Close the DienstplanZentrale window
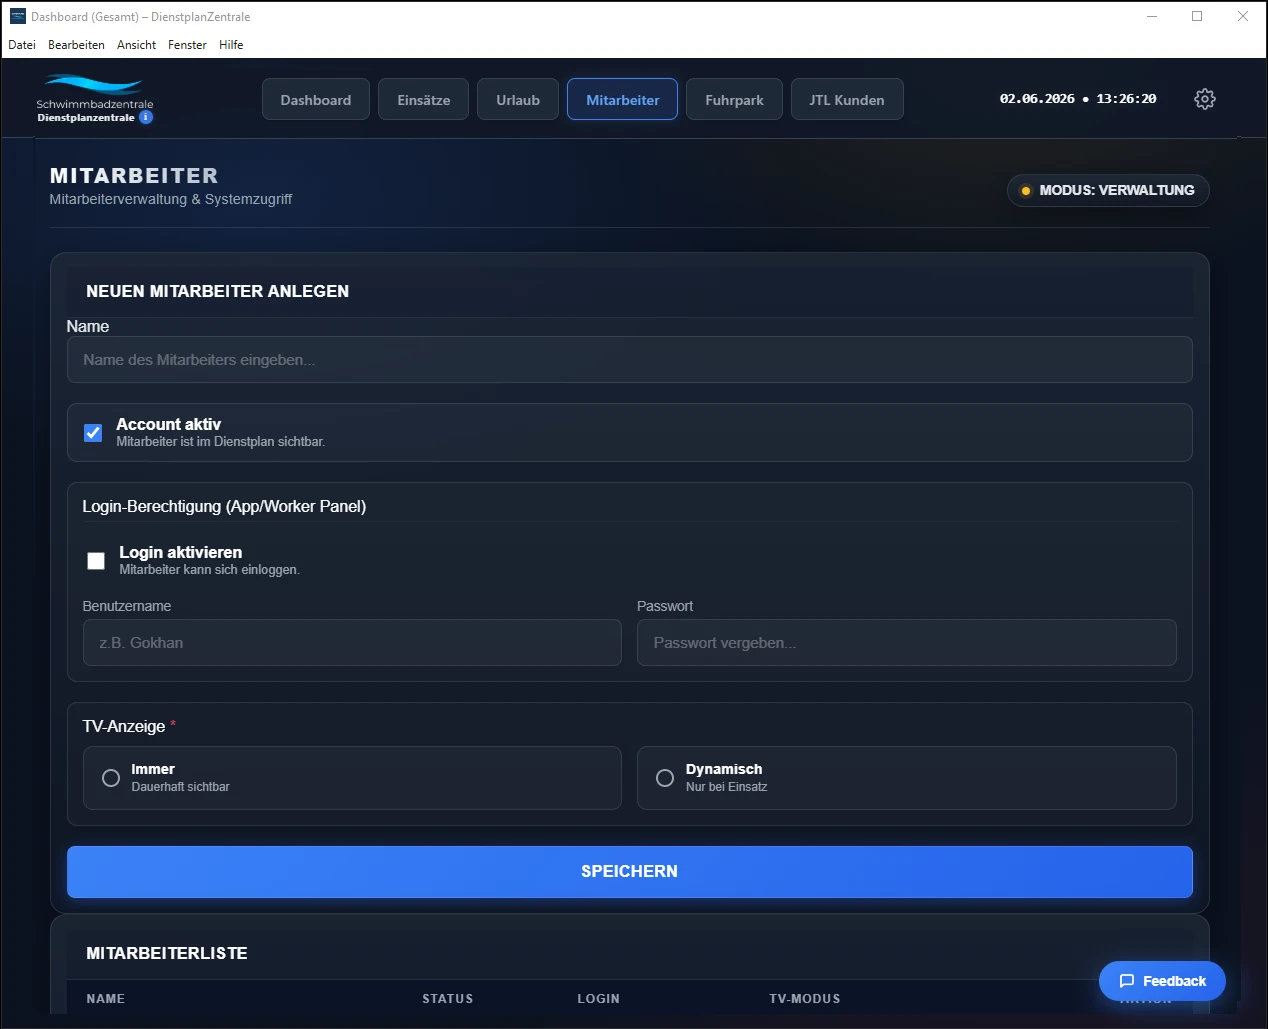The width and height of the screenshot is (1268, 1029). (x=1243, y=16)
